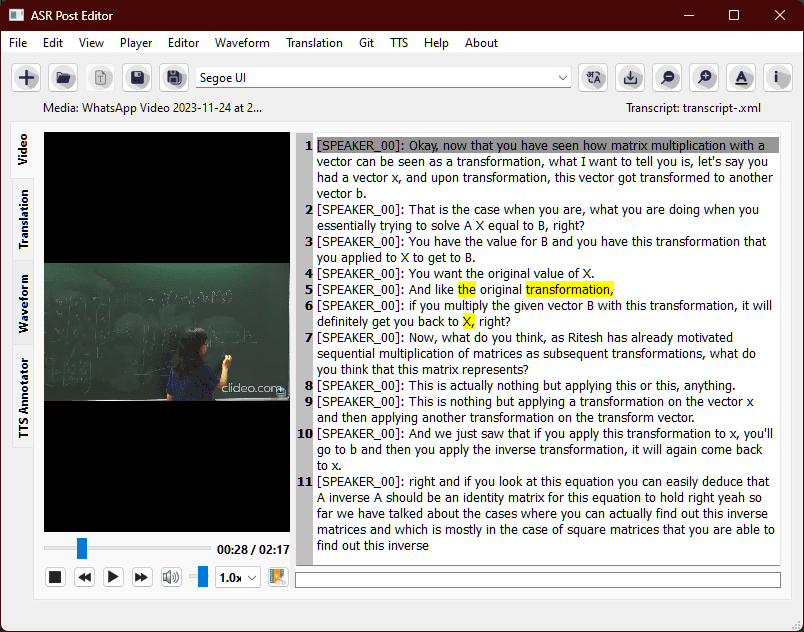The height and width of the screenshot is (632, 804).
Task: Open translation tools via the language icon
Action: point(594,77)
